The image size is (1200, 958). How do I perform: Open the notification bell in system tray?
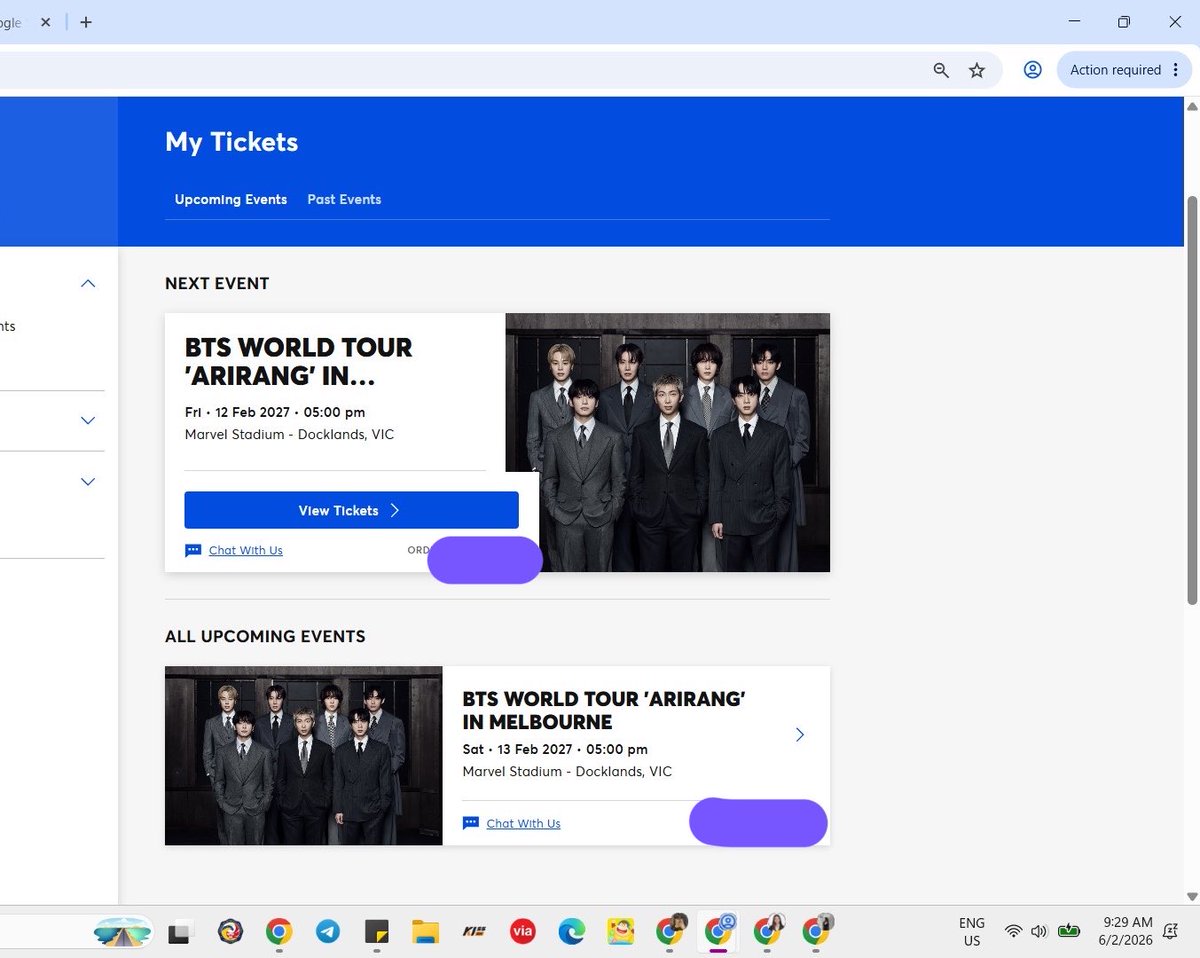point(1170,932)
